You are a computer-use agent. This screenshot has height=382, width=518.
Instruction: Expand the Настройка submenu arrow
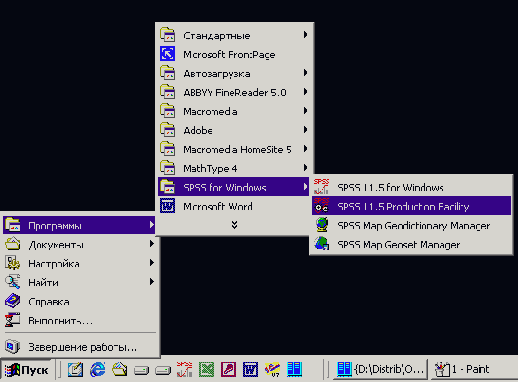pos(151,263)
